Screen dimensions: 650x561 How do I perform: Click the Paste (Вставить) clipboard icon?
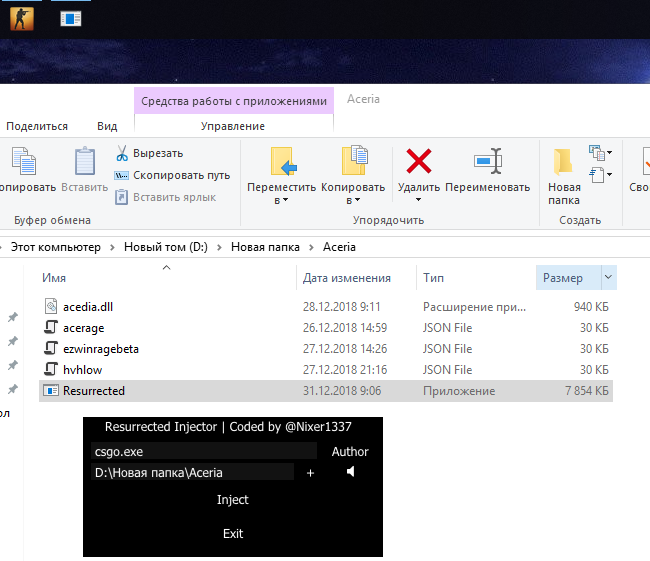(x=85, y=161)
